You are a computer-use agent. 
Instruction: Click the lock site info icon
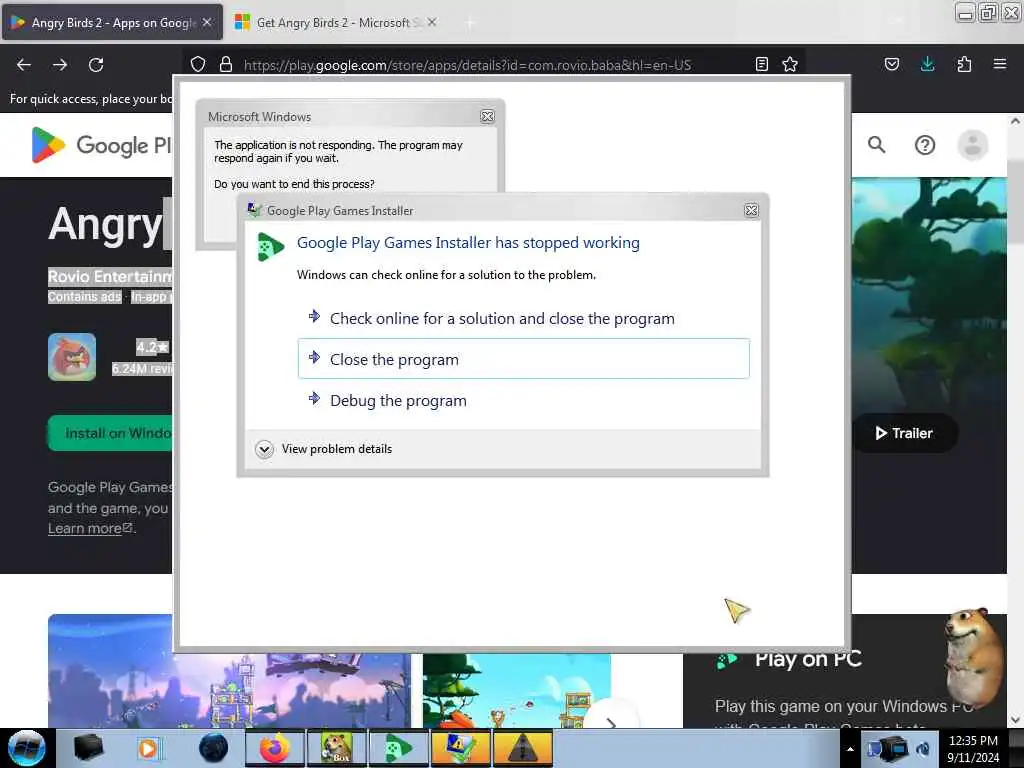(x=226, y=64)
